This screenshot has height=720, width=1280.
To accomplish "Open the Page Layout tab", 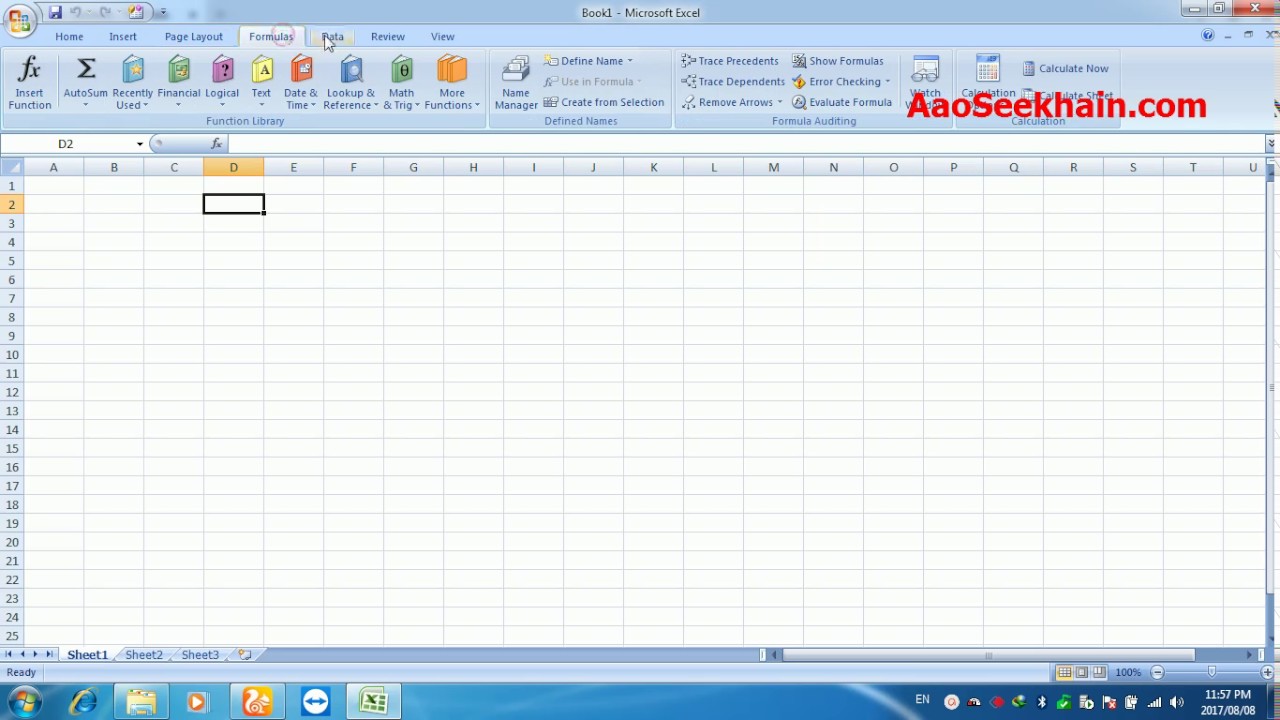I will coord(194,37).
